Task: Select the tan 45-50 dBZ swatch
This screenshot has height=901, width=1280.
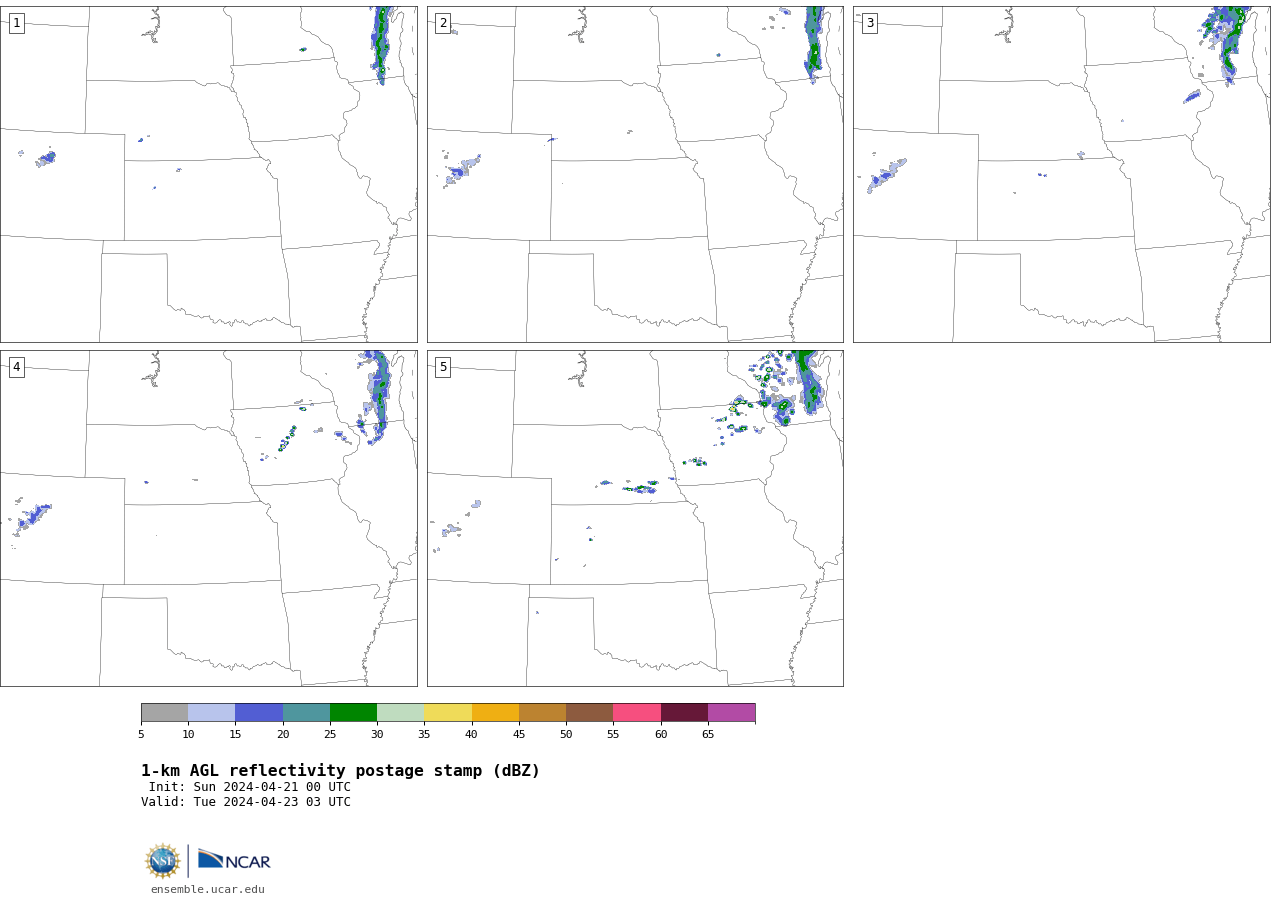Action: pos(542,713)
